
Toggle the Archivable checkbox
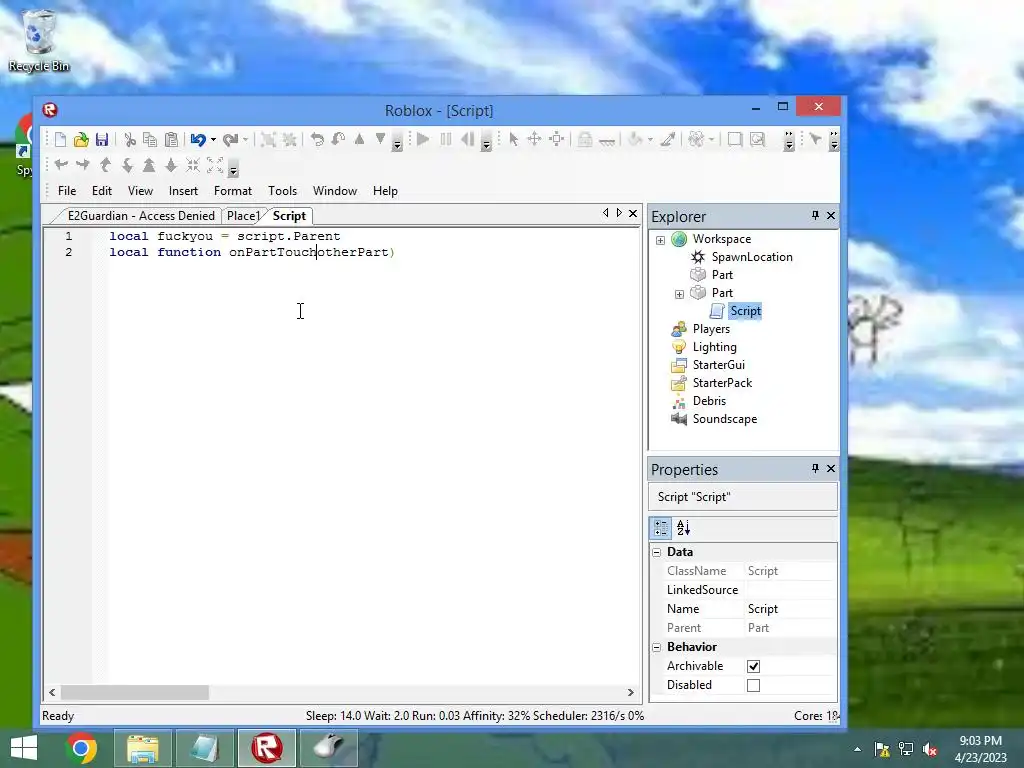(753, 666)
